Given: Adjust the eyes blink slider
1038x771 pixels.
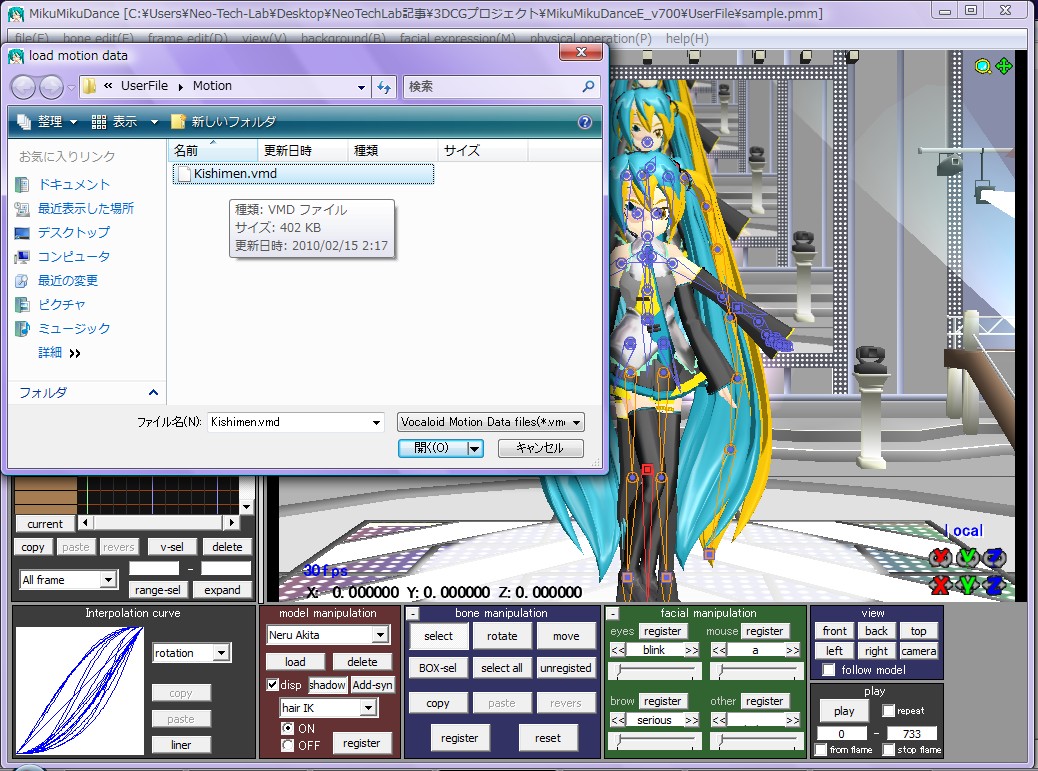Looking at the screenshot, I should (655, 672).
